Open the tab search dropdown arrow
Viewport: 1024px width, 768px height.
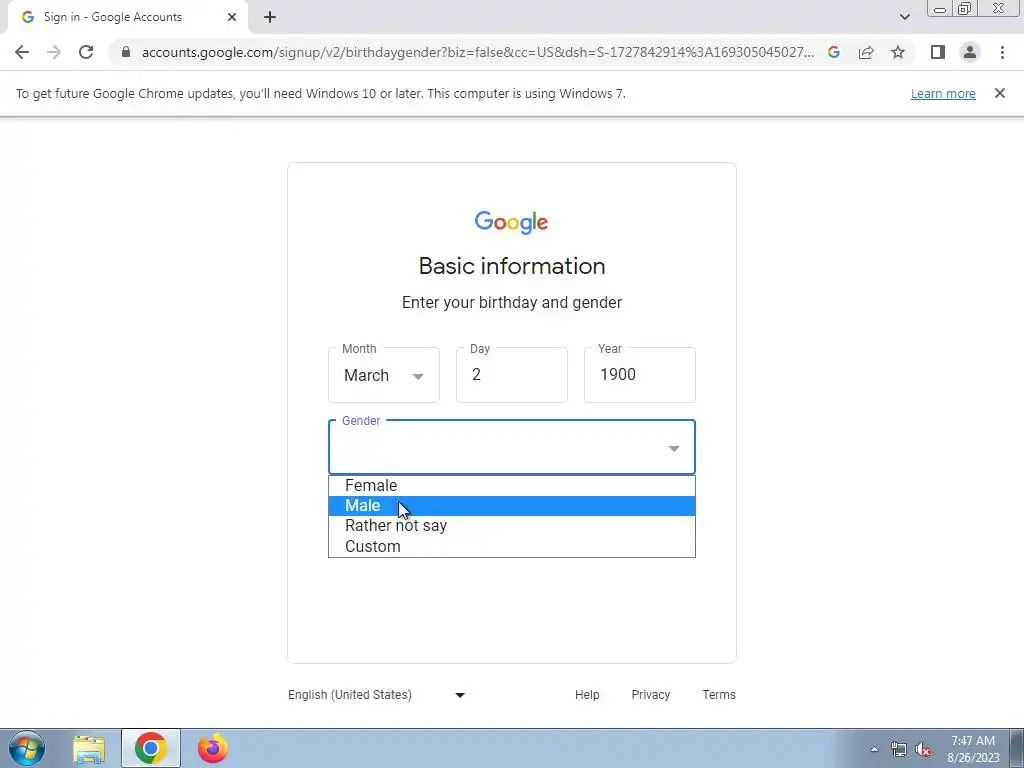[x=904, y=17]
